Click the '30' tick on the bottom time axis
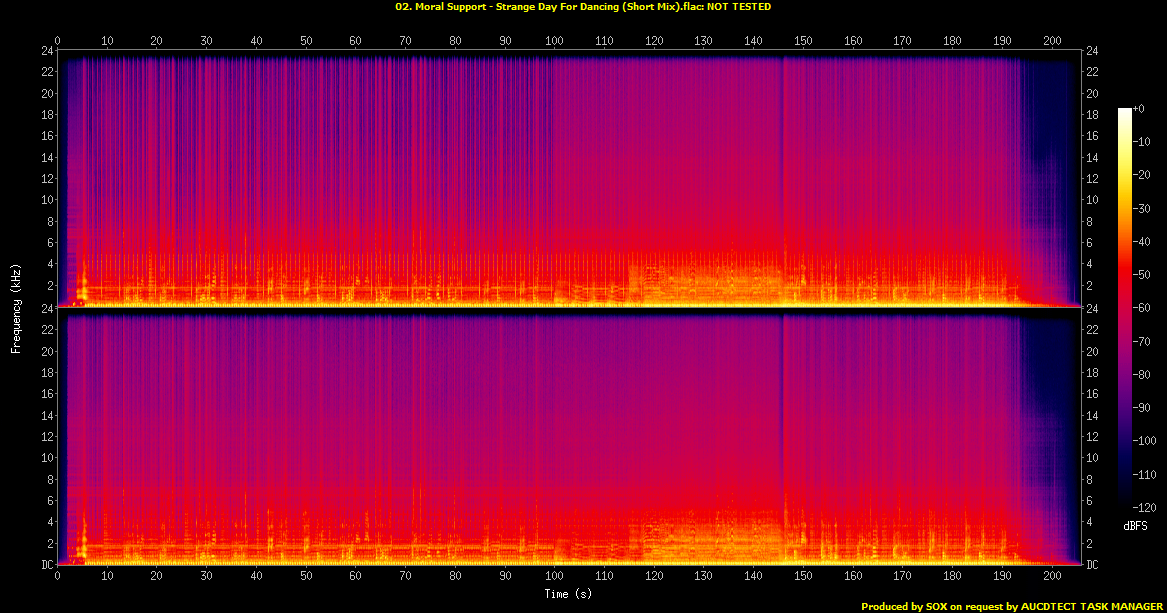Screen dimensions: 1167x613 (x=206, y=575)
